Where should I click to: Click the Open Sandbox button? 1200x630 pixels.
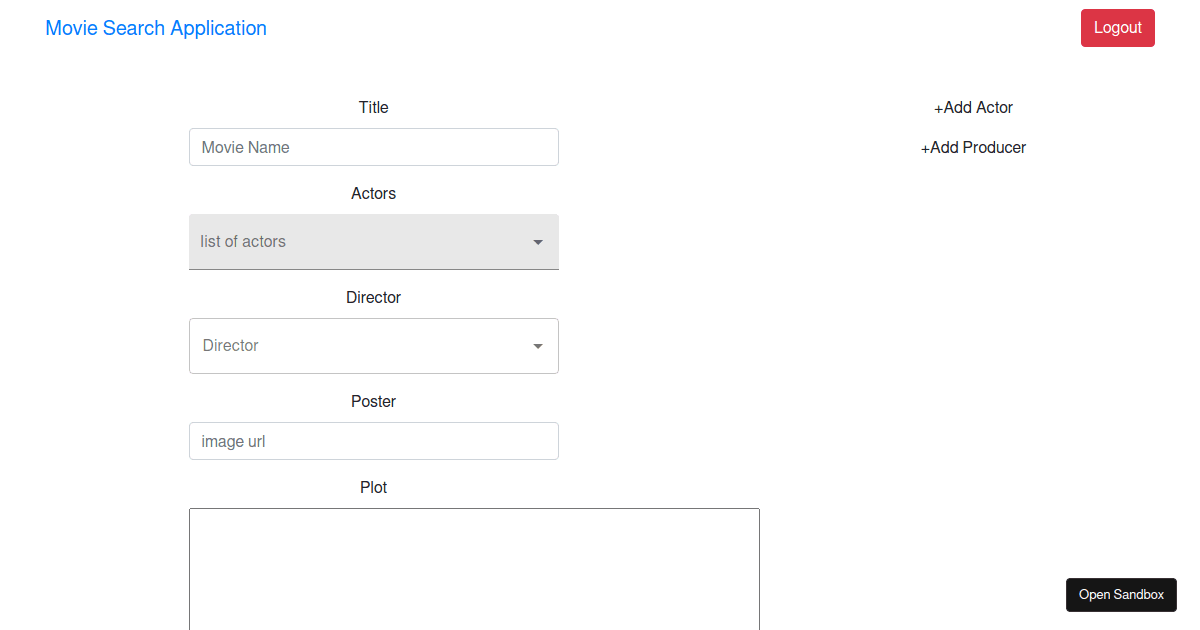(x=1121, y=595)
